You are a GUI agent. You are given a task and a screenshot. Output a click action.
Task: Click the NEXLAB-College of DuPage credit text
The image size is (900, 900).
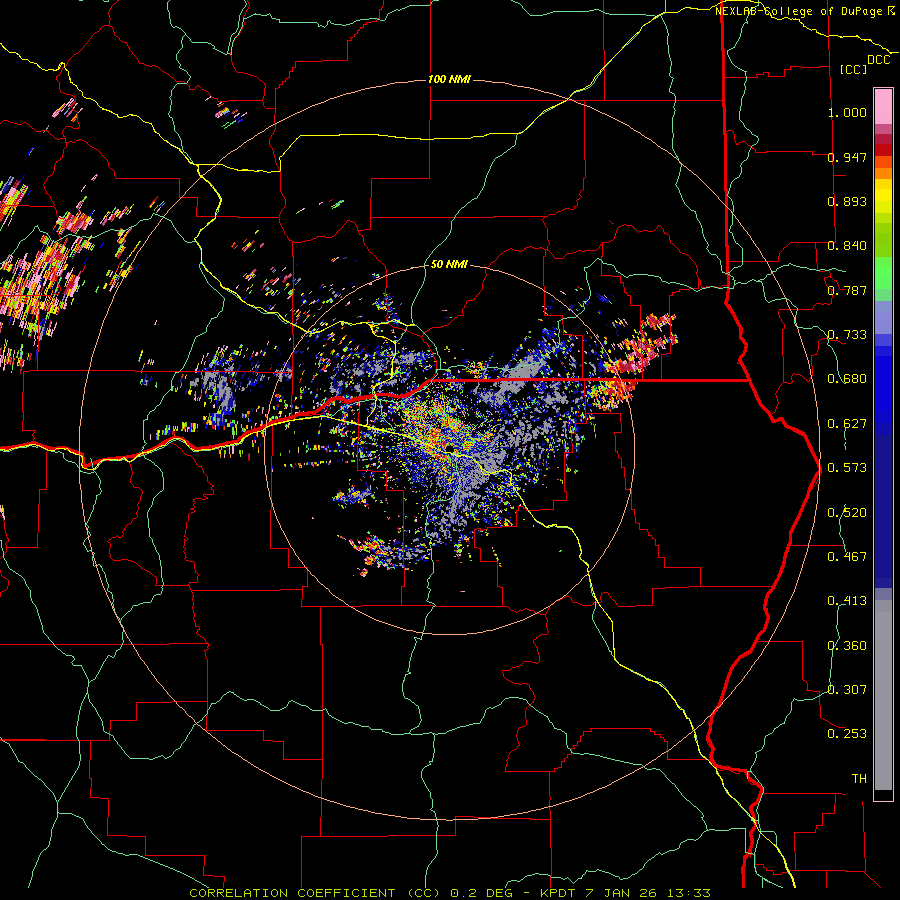(x=798, y=11)
